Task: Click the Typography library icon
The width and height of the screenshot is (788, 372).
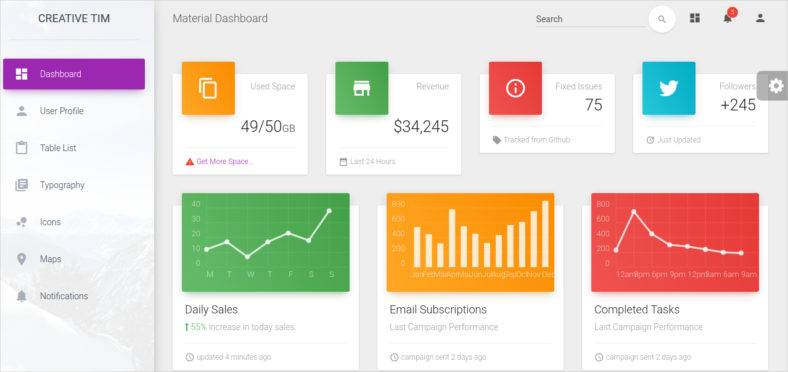Action: click(x=22, y=185)
